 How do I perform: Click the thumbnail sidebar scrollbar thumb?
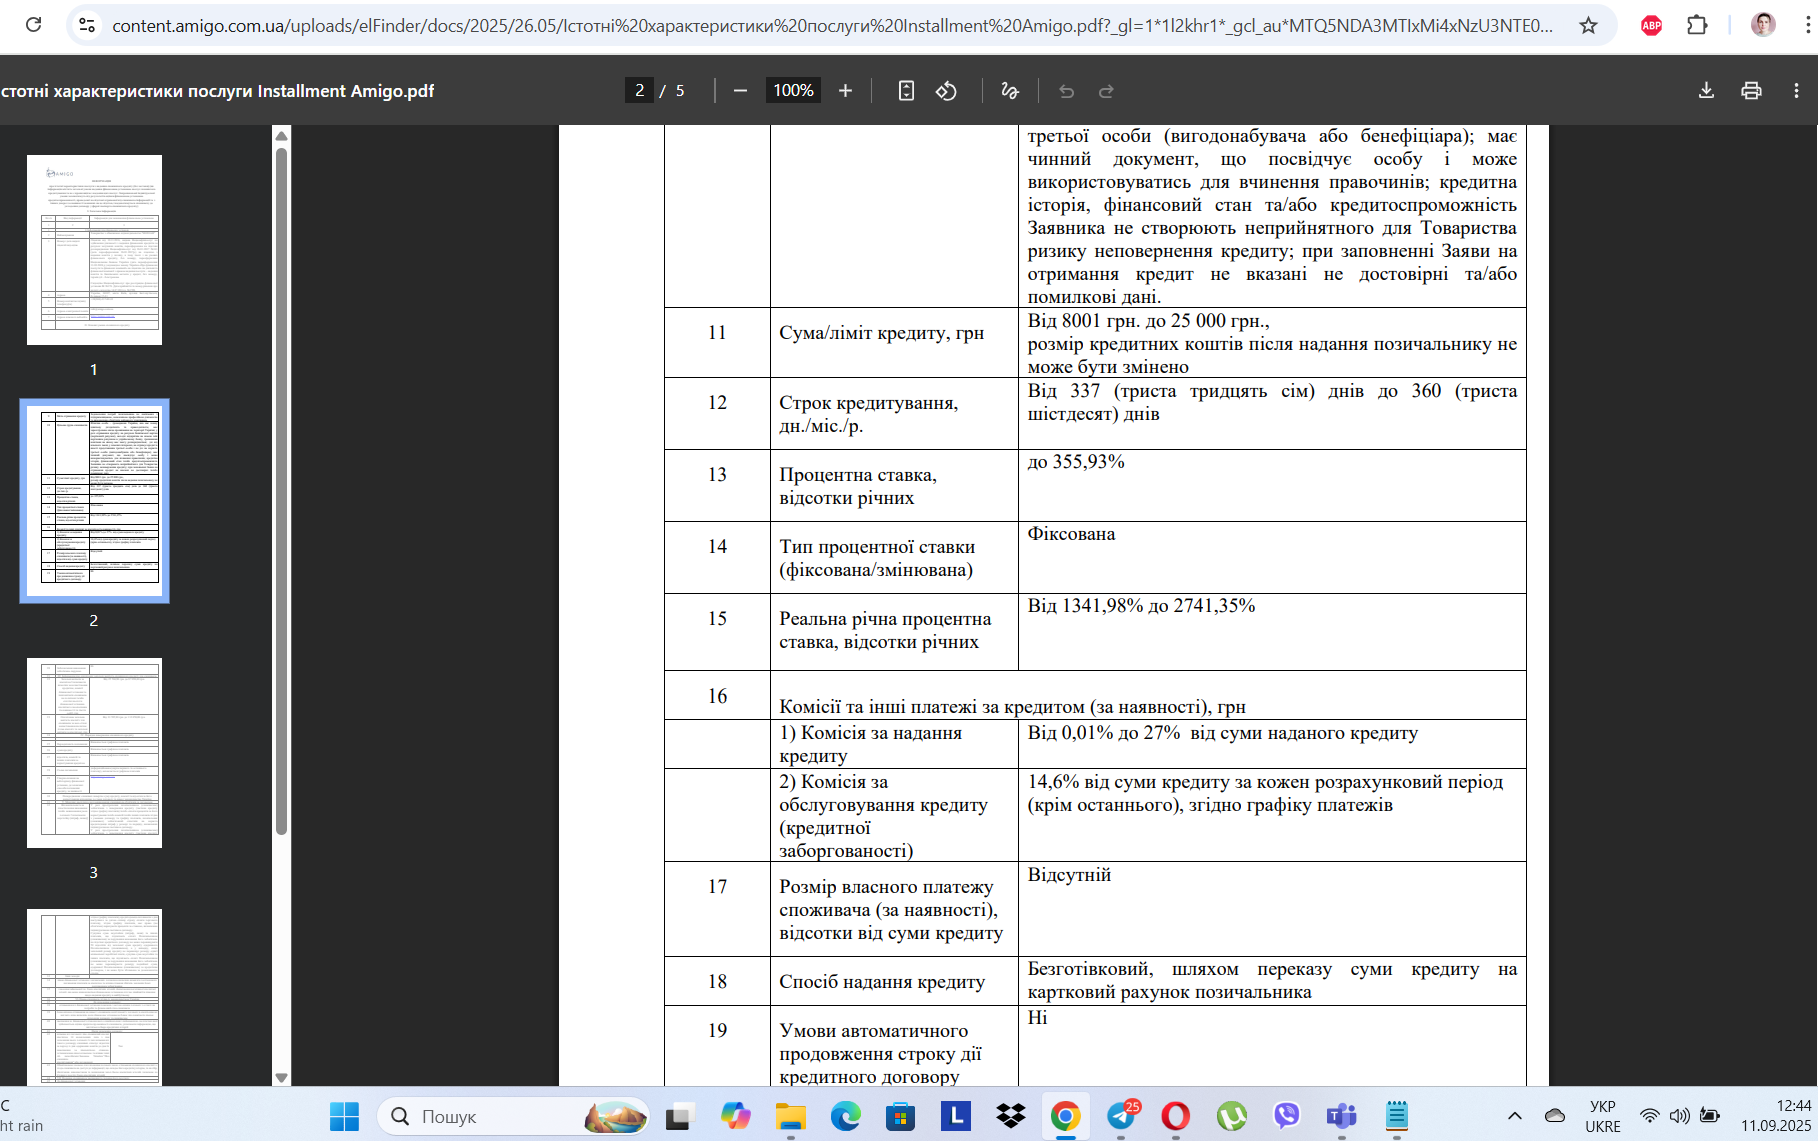(x=281, y=490)
